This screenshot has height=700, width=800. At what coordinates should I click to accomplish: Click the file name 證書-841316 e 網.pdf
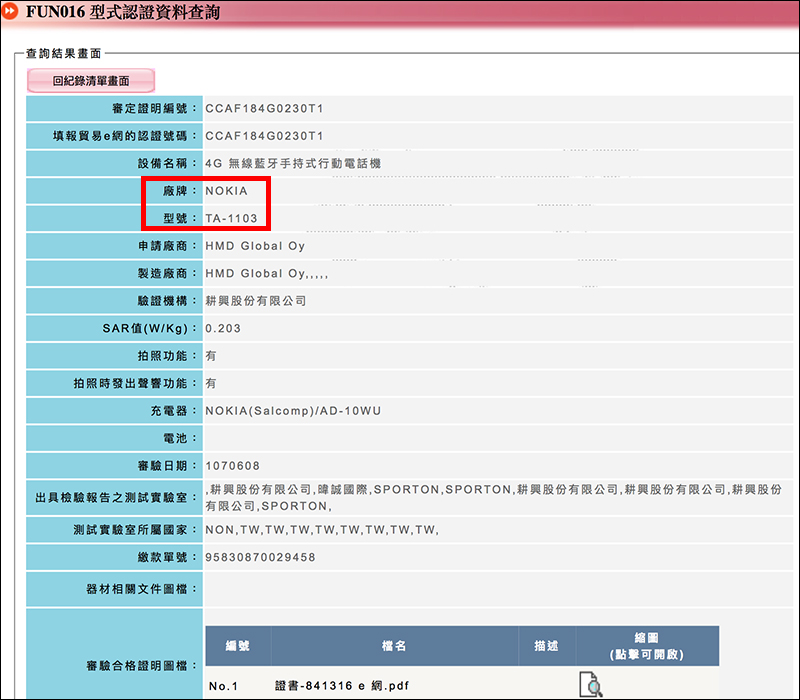(x=342, y=686)
